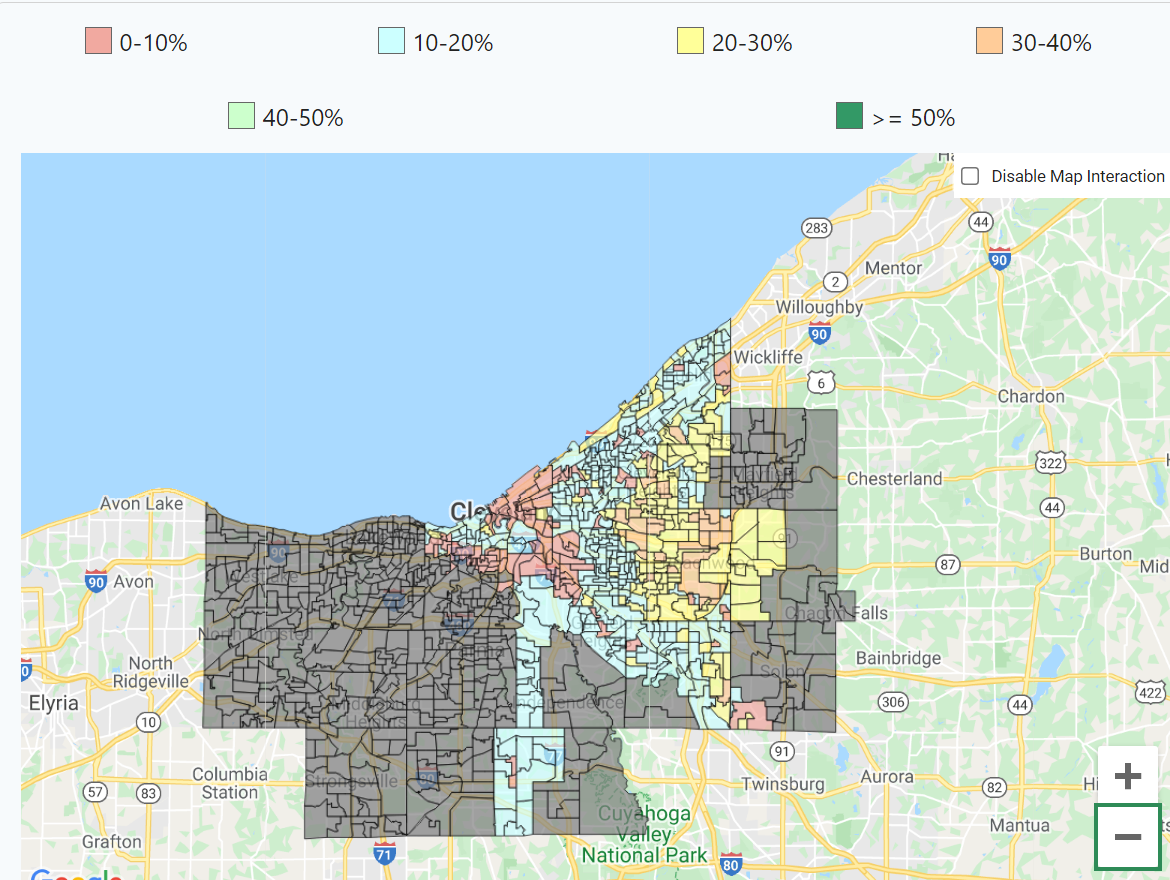
Task: Click the 10-20% light blue legend swatch
Action: point(392,41)
